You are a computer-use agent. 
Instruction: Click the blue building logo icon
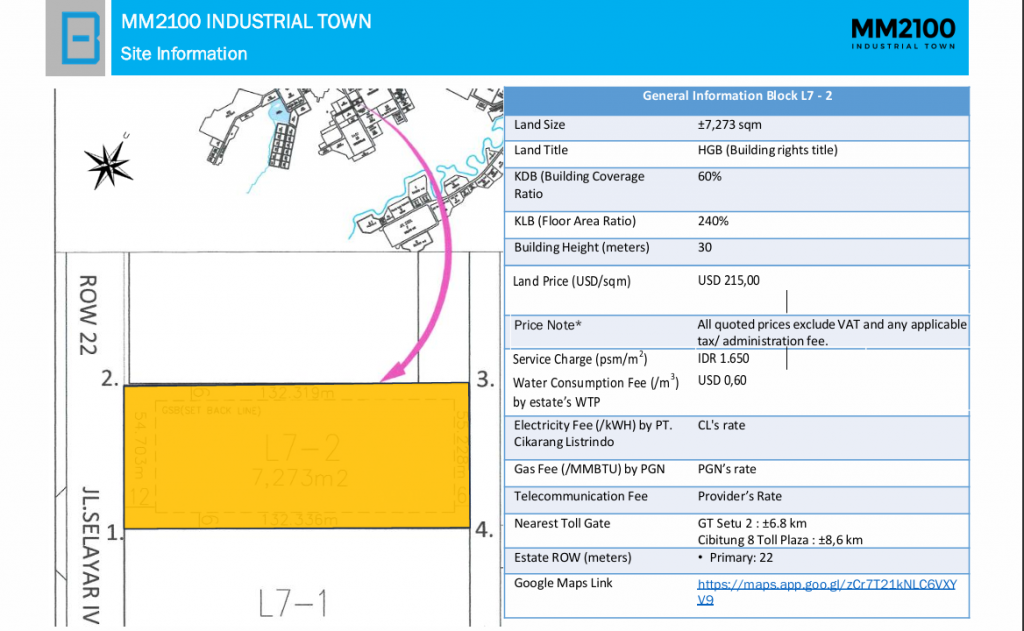click(x=80, y=39)
